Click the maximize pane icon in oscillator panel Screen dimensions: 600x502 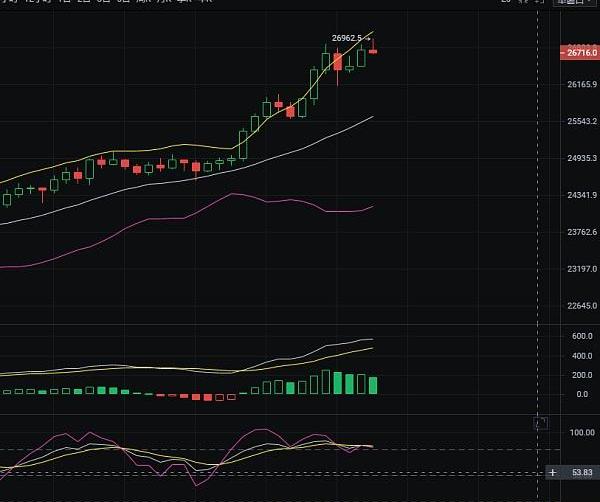click(541, 423)
